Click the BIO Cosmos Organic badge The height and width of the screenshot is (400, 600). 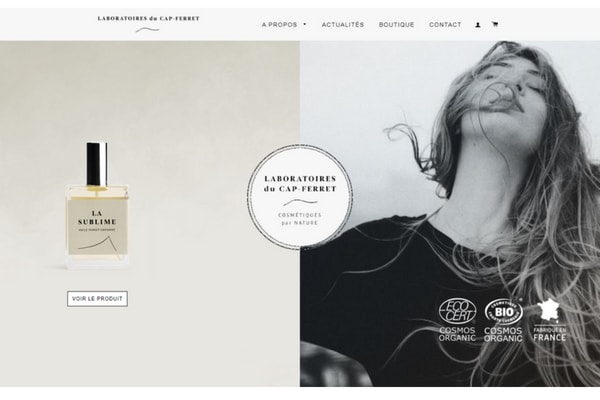(x=503, y=320)
